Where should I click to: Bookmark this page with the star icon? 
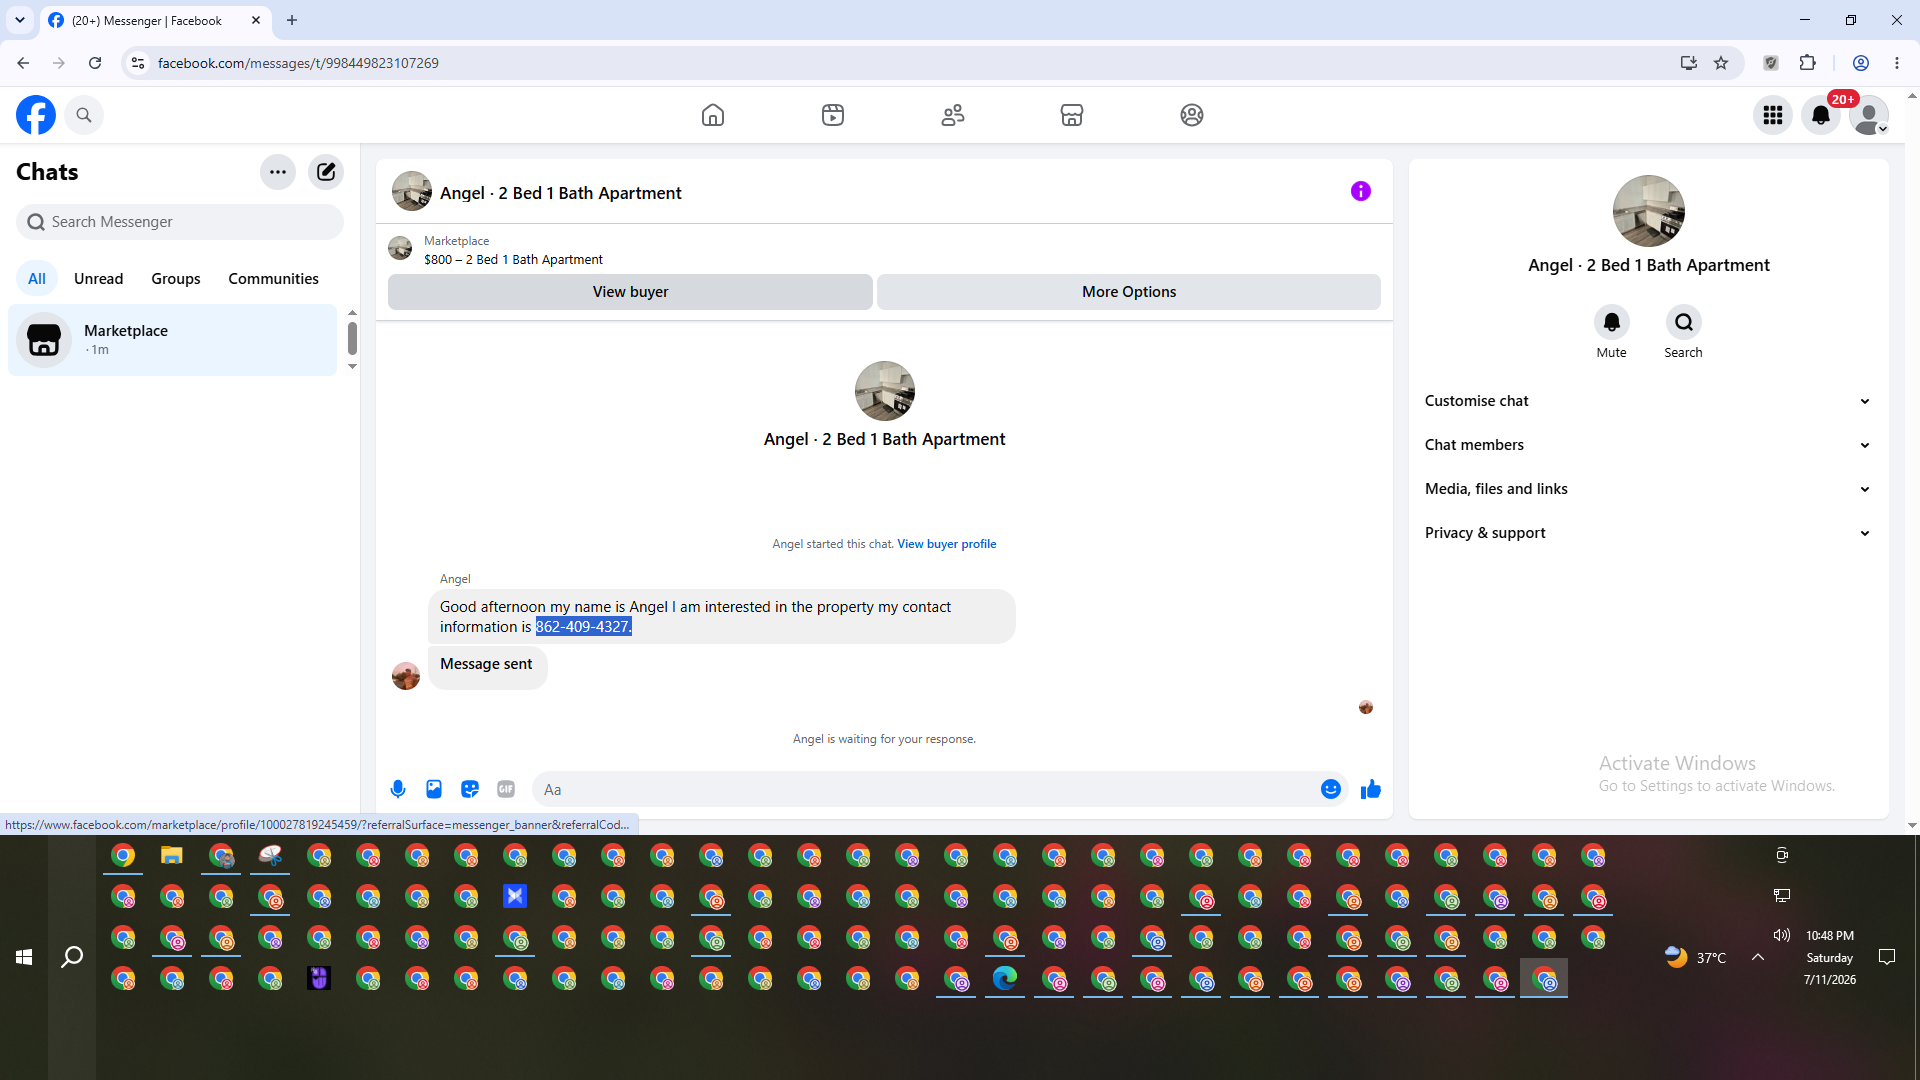(x=1721, y=63)
